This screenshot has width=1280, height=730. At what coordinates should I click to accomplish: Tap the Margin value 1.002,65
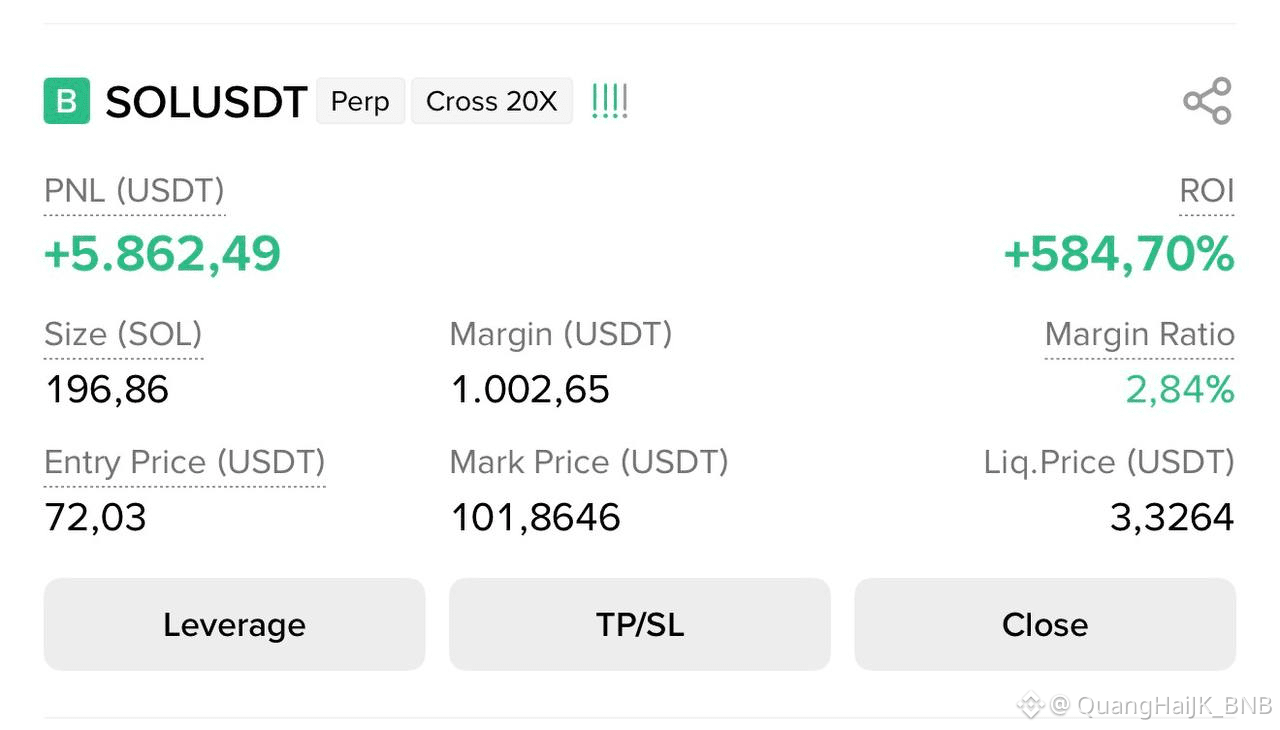(530, 389)
